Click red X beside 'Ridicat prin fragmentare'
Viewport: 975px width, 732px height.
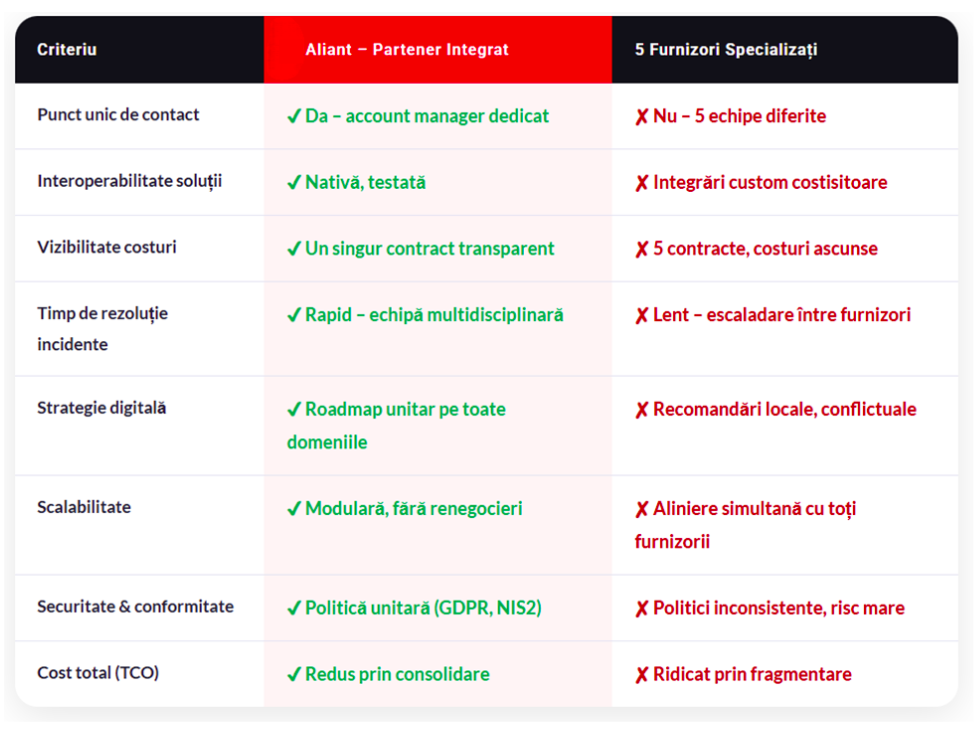click(x=642, y=675)
